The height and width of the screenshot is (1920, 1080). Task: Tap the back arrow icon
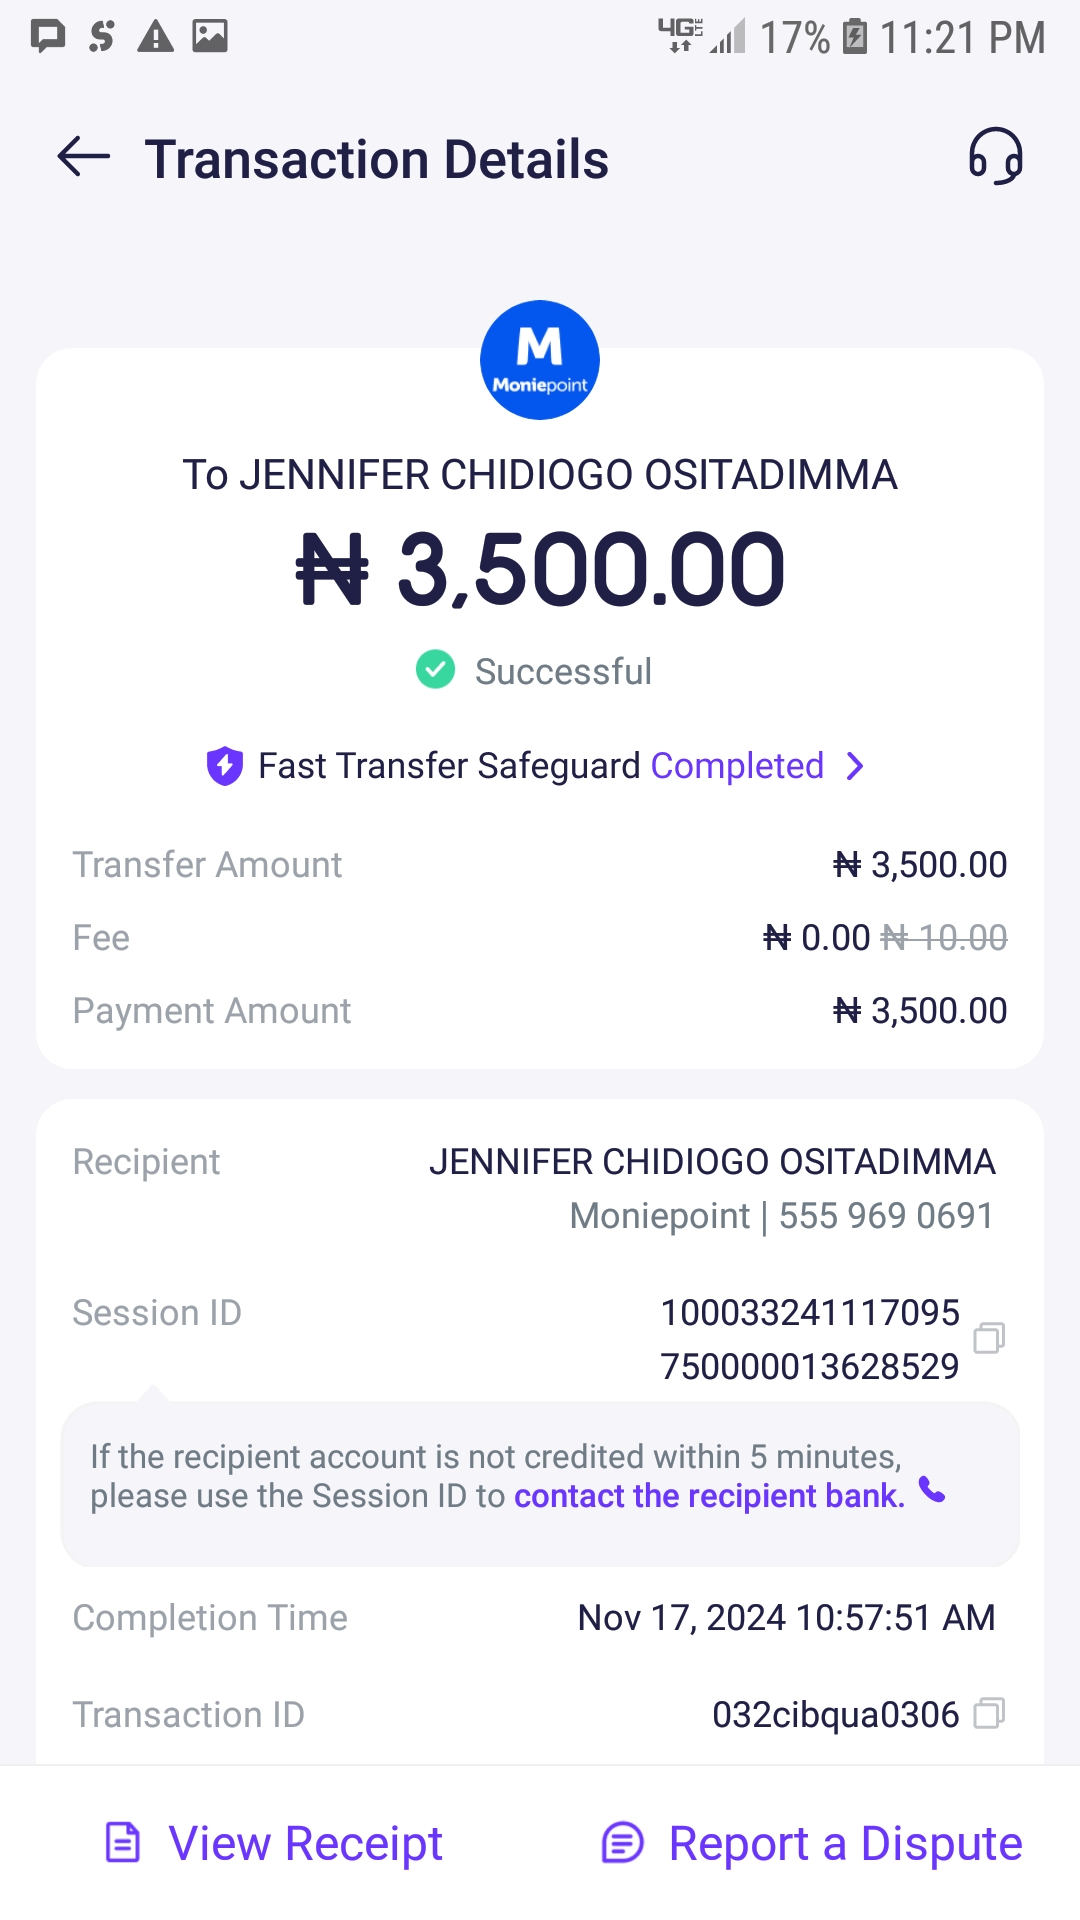tap(84, 157)
